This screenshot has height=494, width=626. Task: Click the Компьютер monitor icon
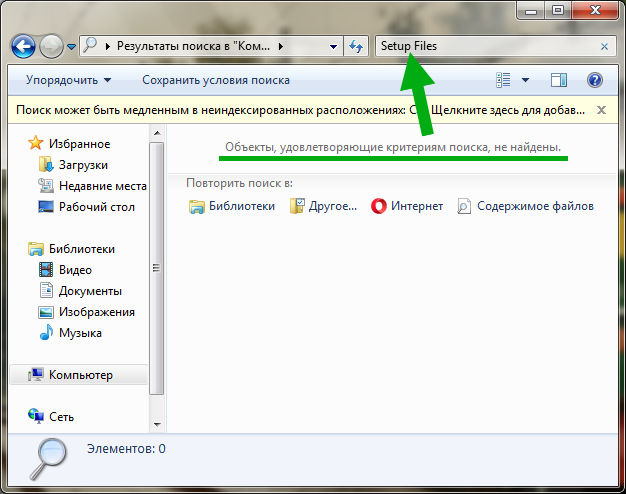(x=36, y=375)
